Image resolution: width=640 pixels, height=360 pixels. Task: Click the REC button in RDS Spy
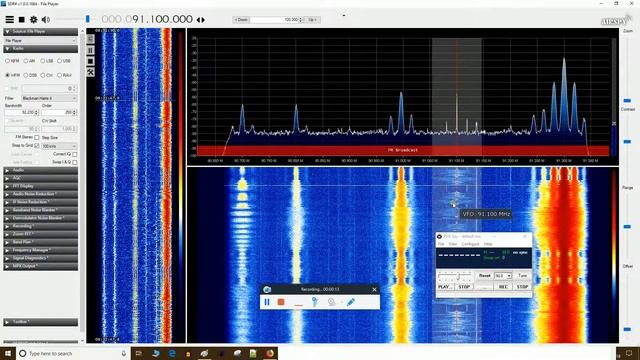pos(503,287)
